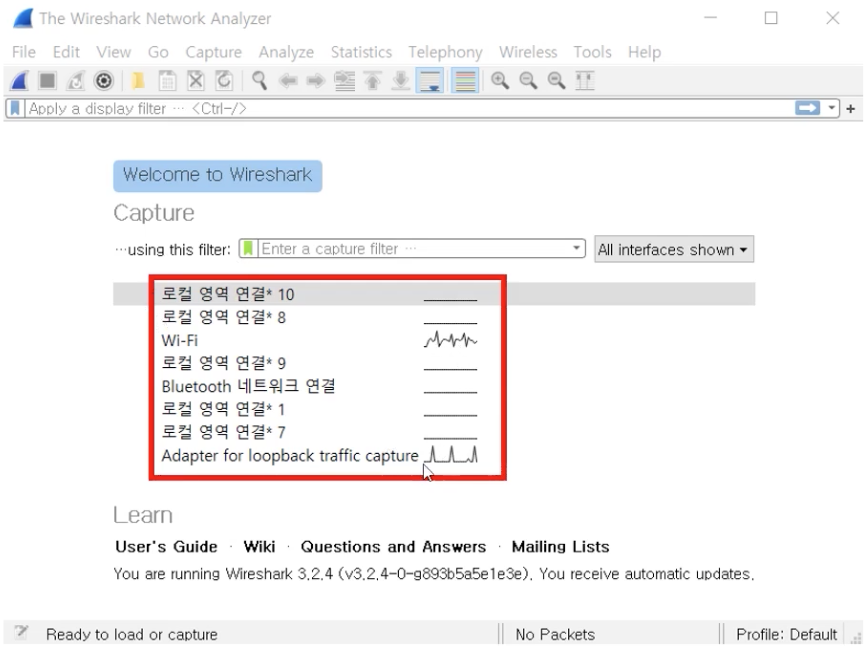This screenshot has width=868, height=654.
Task: Click Welcome to Wireshark banner
Action: (218, 176)
